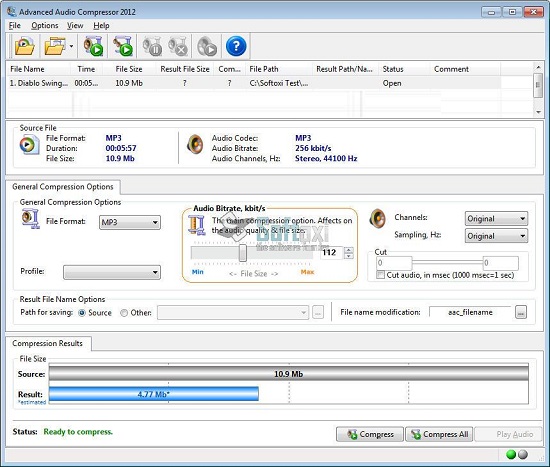The width and height of the screenshot is (550, 467).
Task: Click the Cut end value field
Action: (x=501, y=262)
